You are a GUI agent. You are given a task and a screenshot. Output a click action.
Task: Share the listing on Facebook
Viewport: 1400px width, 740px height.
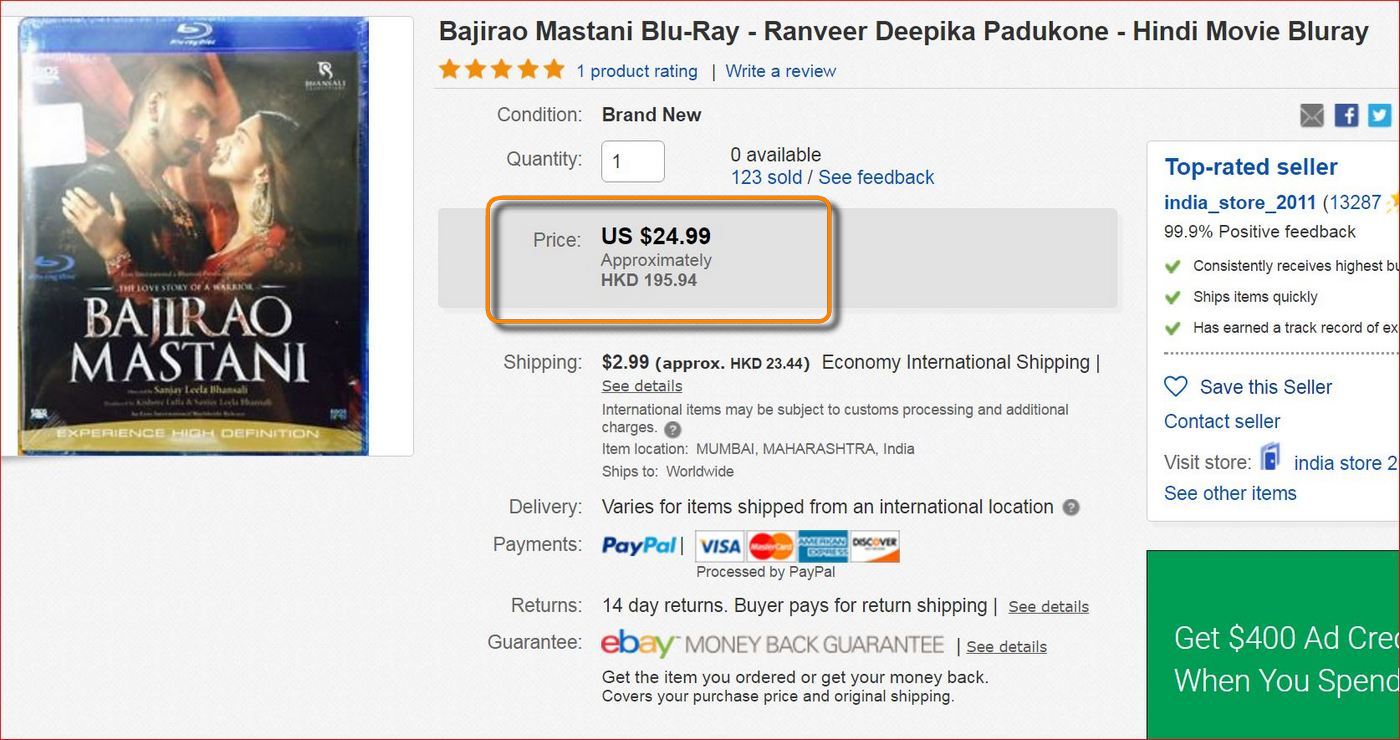point(1346,115)
